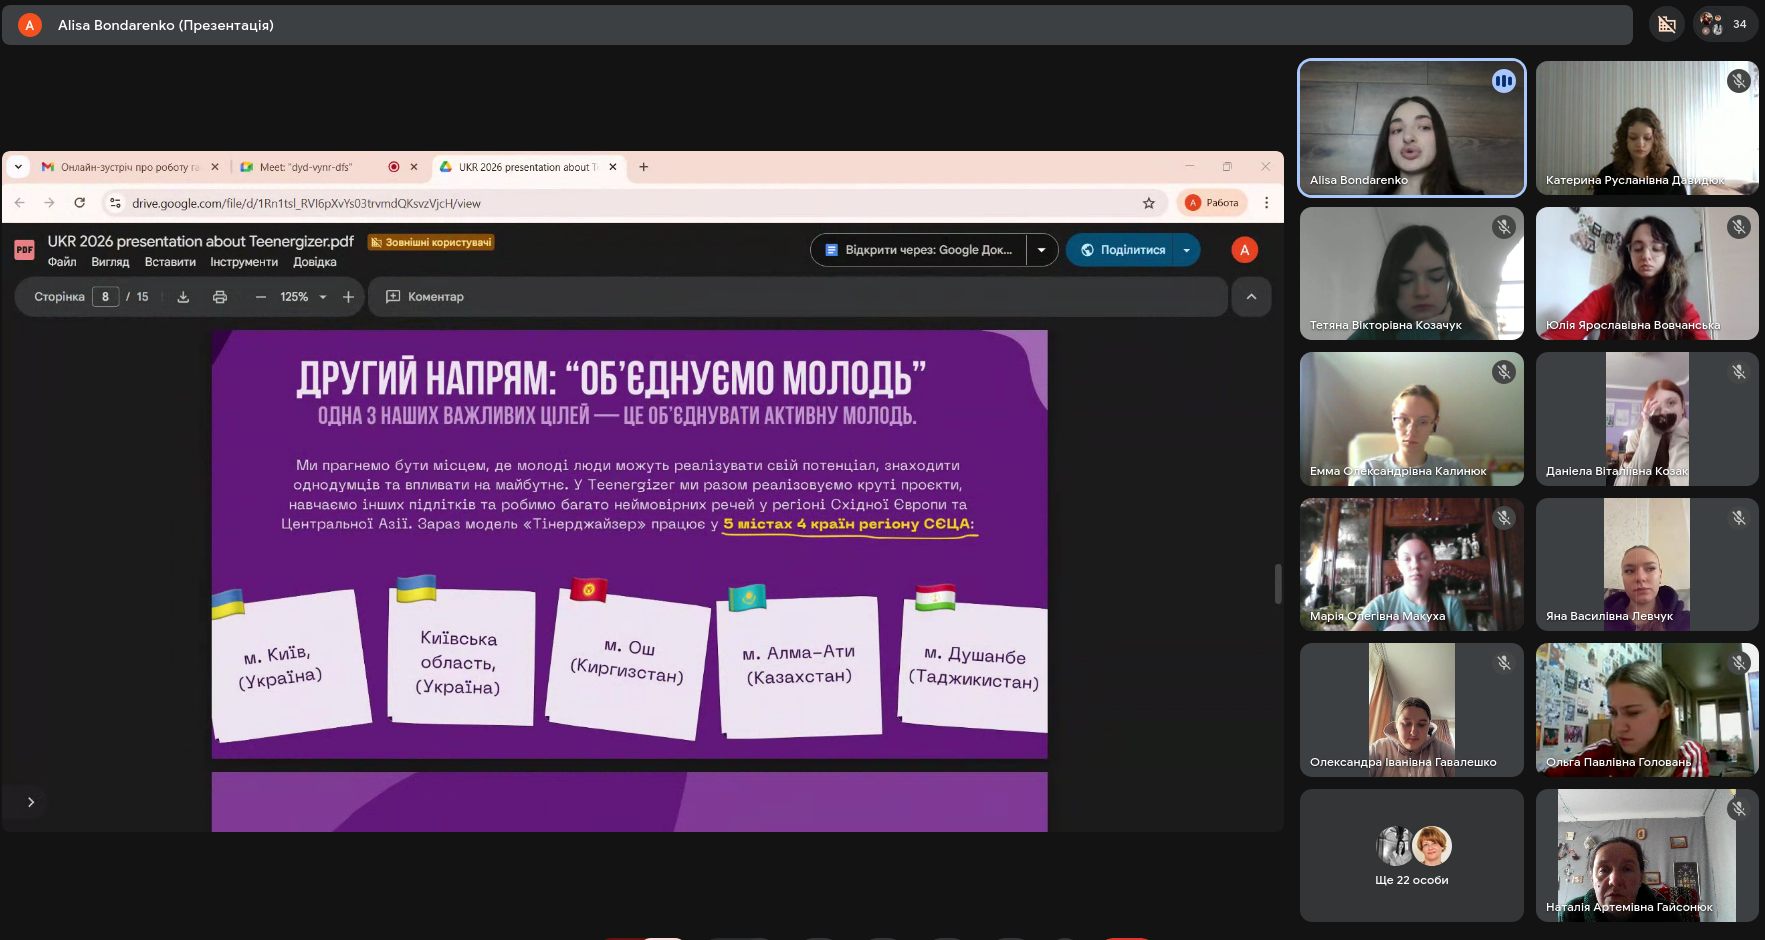Go back using the browser back arrow
The height and width of the screenshot is (940, 1765).
20,203
